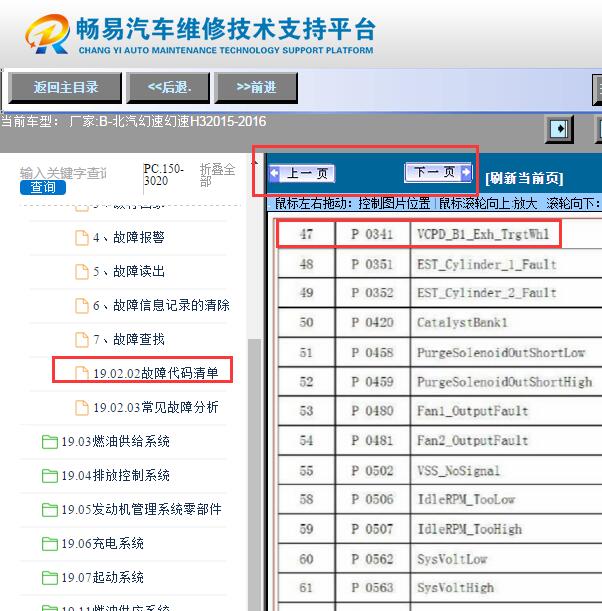Expand the 19.04排放控制系统 folder icon
The image size is (602, 611).
pos(49,476)
